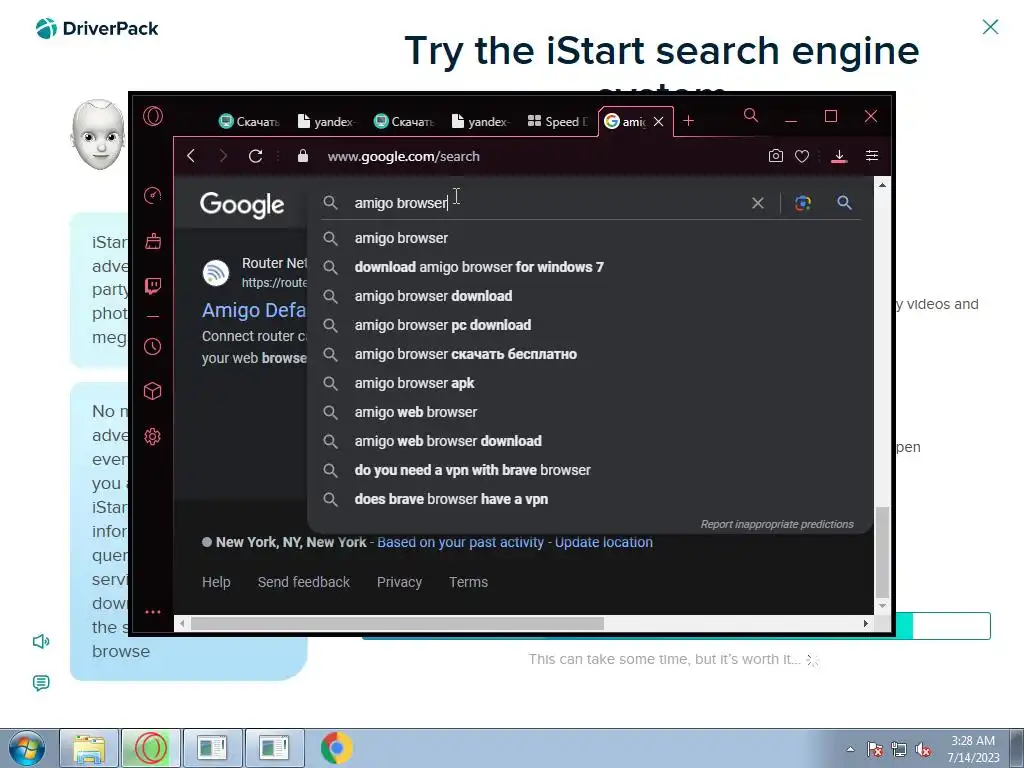Click the Opera GX logo menu icon

click(x=153, y=116)
